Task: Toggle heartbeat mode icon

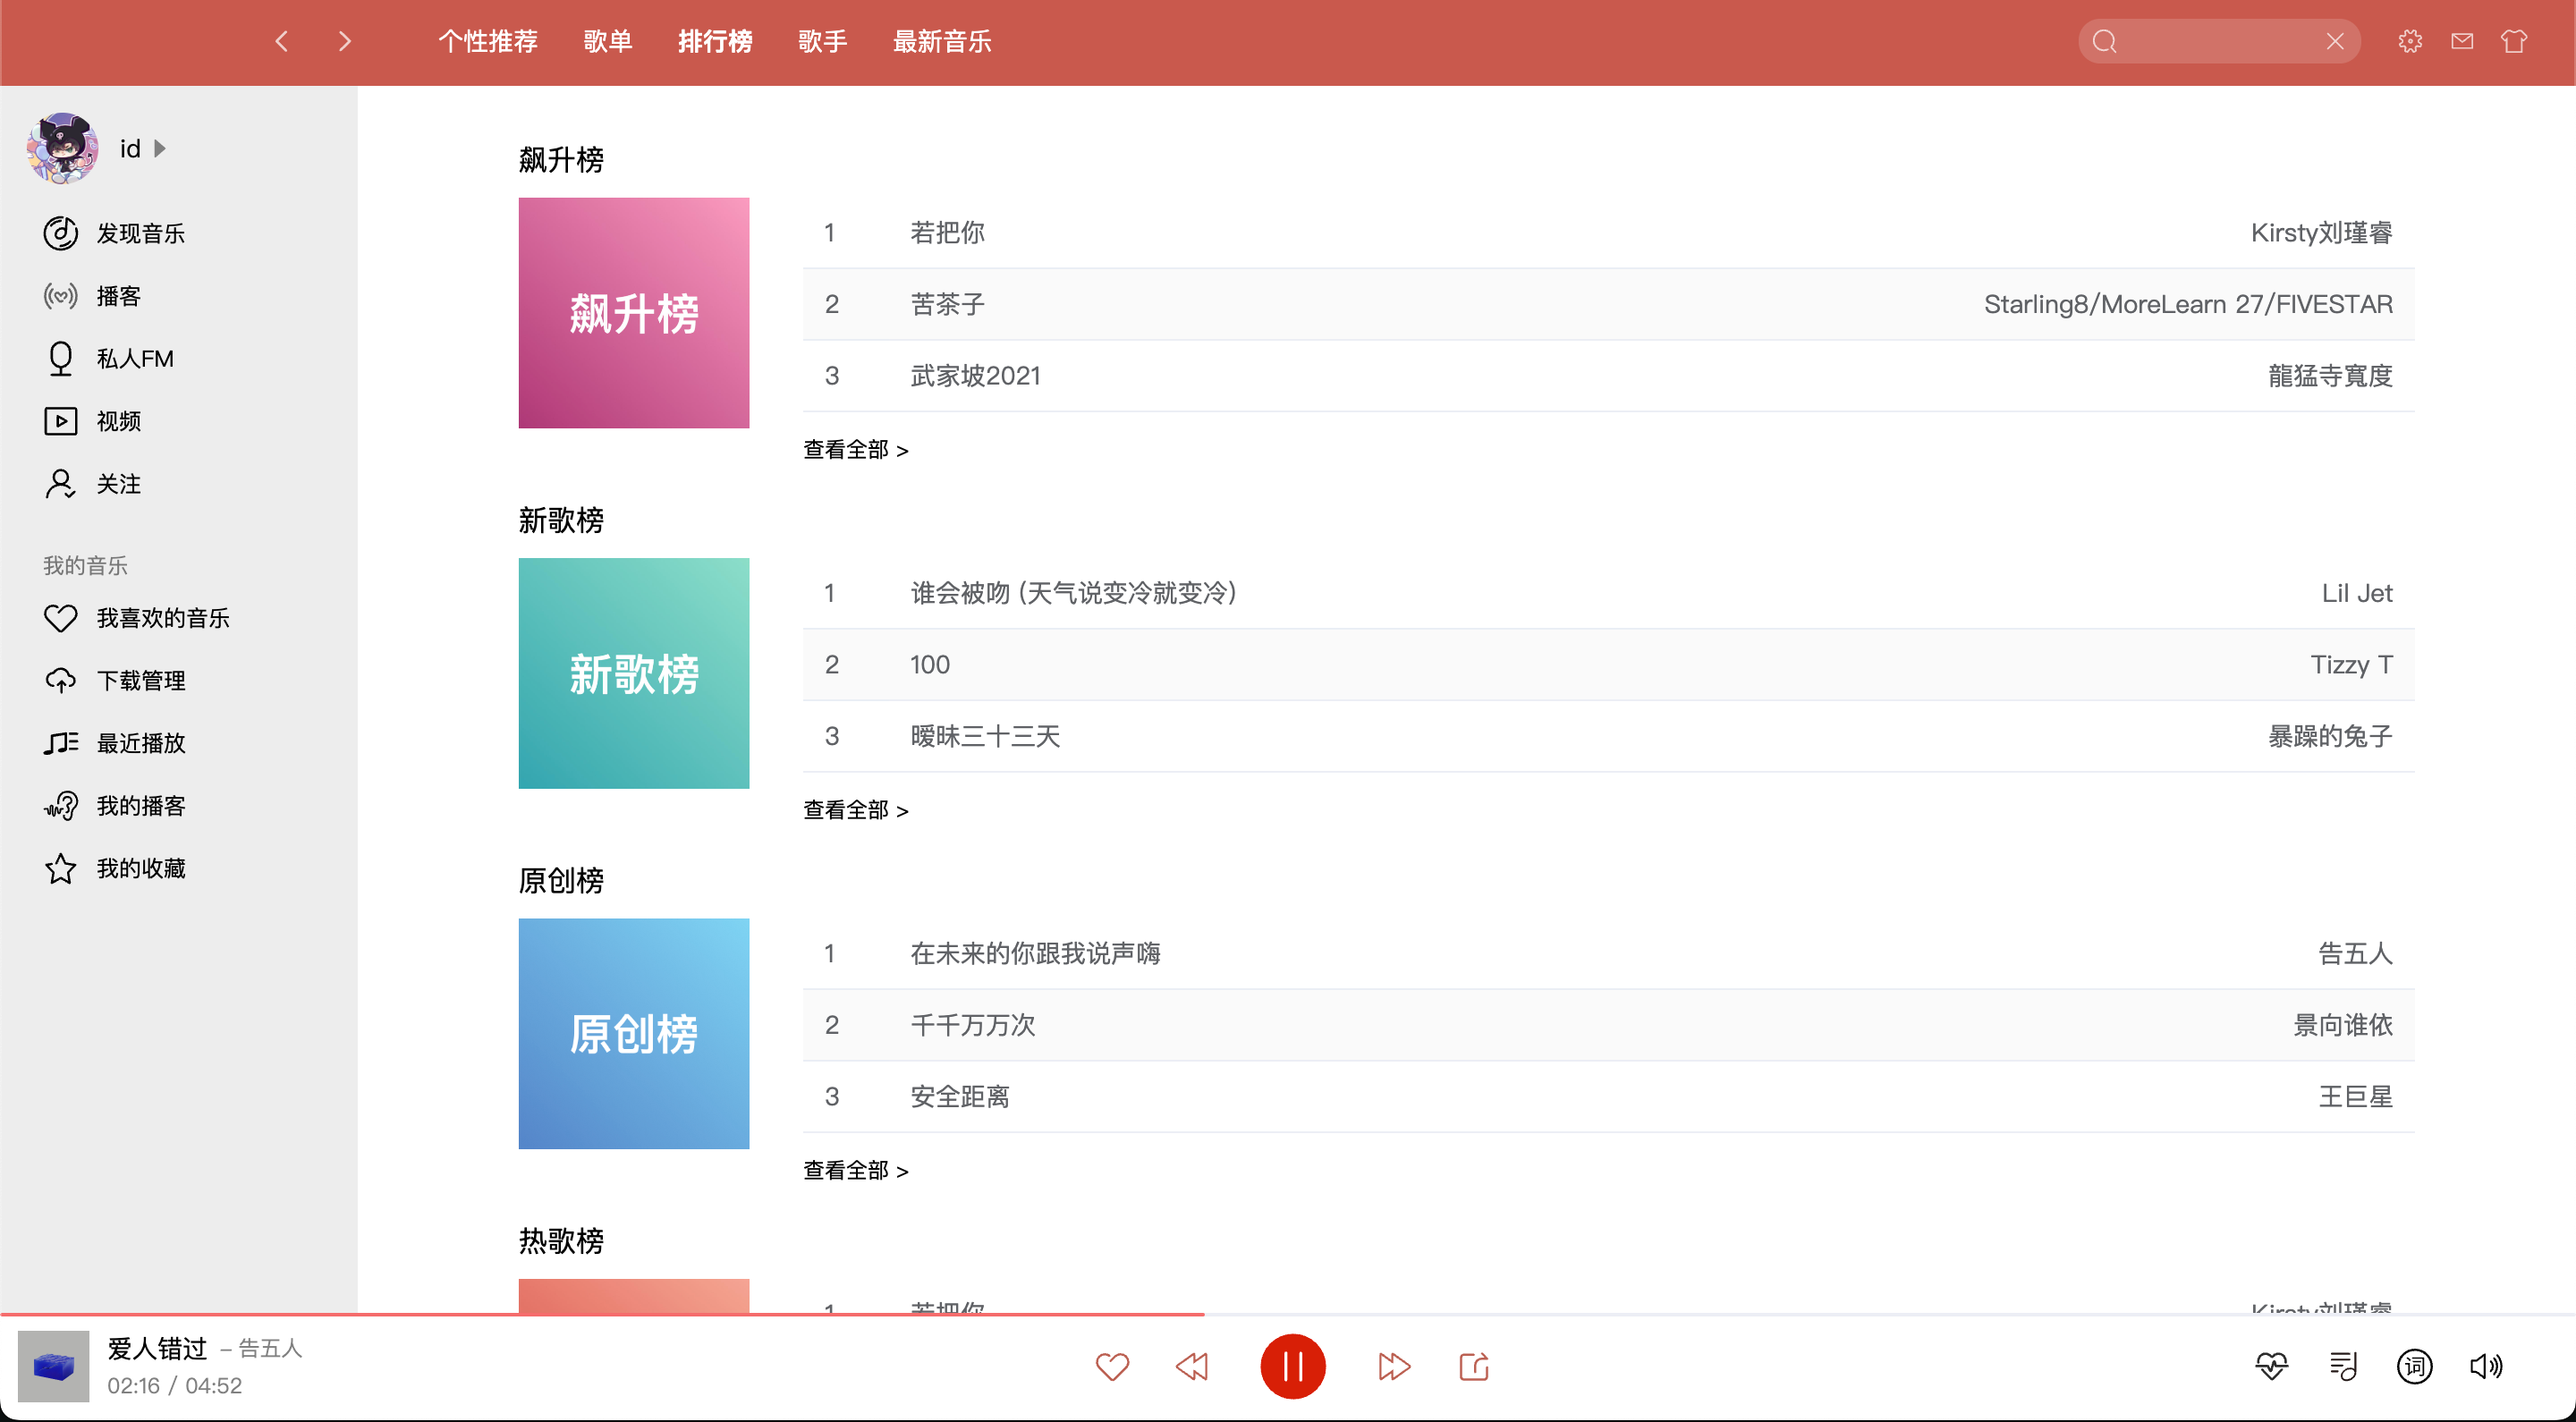Action: point(2271,1366)
